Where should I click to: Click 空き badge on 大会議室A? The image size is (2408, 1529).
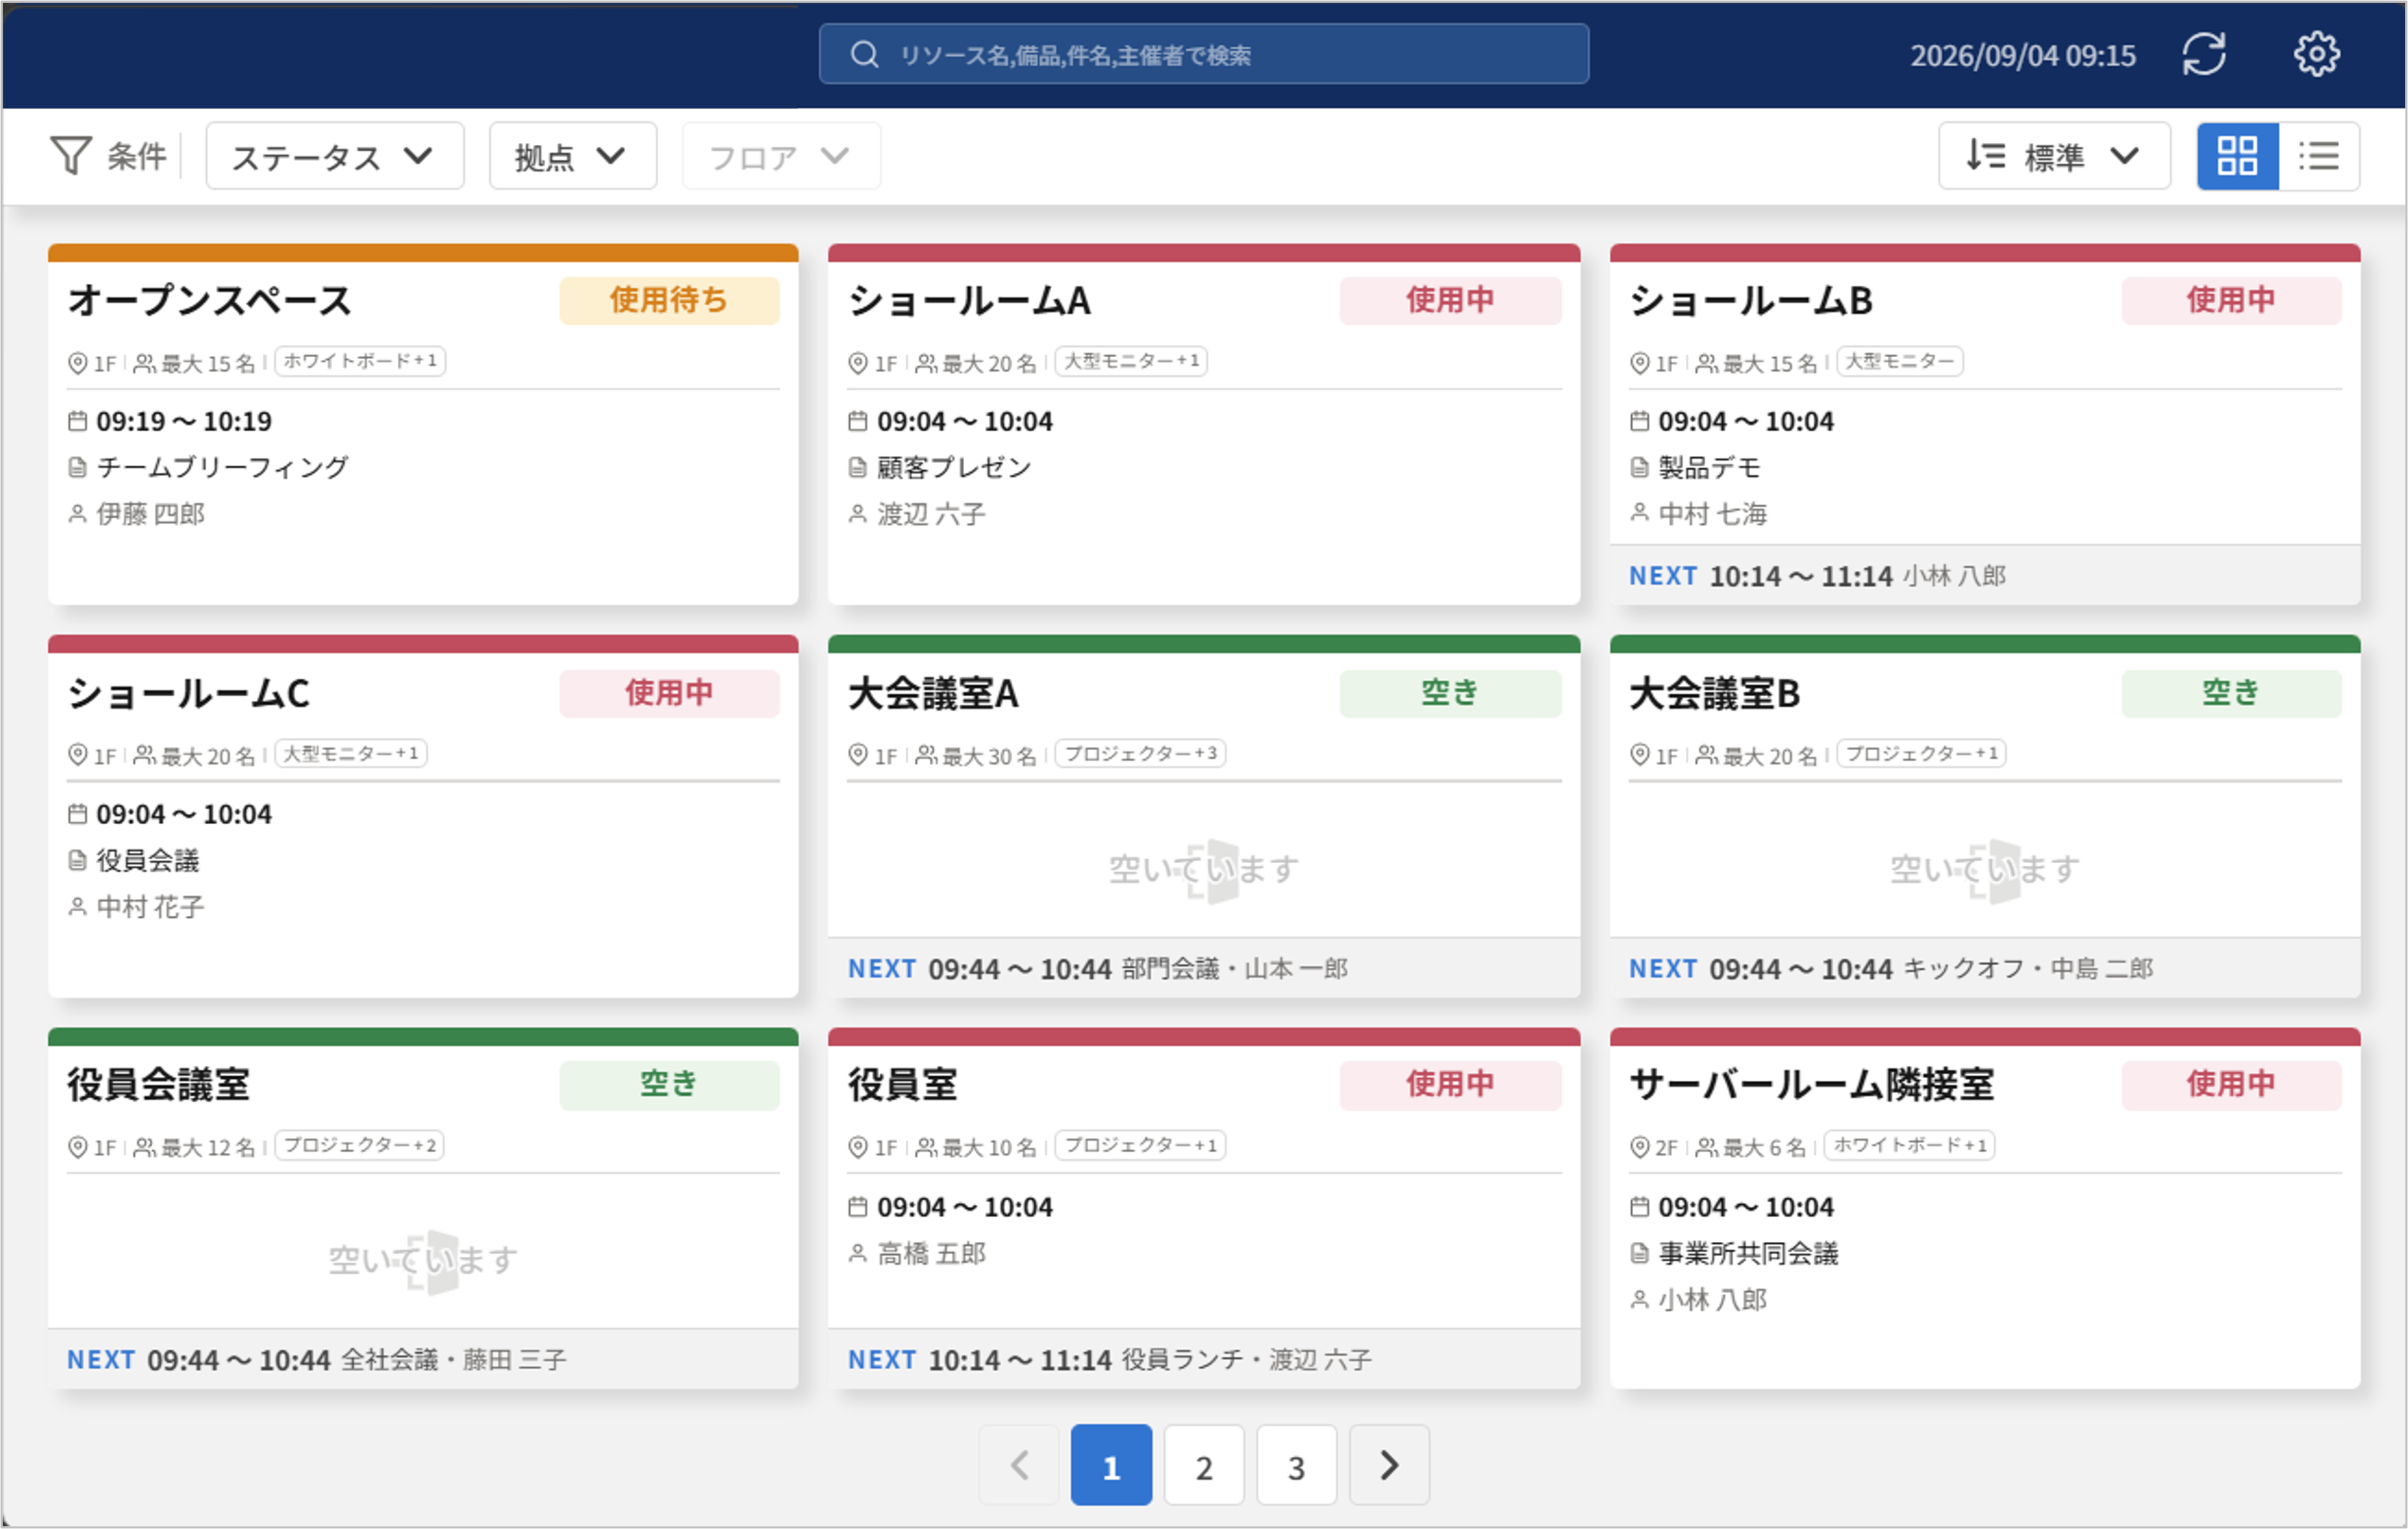[x=1450, y=693]
